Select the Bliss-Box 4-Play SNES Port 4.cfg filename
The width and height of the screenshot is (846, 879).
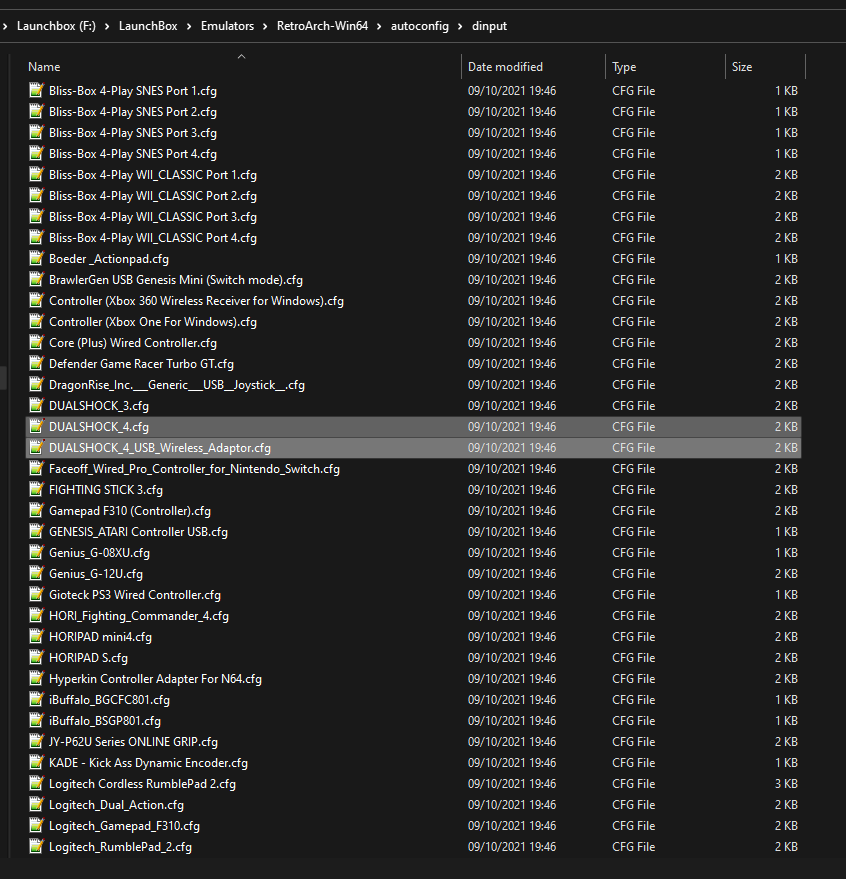[133, 154]
